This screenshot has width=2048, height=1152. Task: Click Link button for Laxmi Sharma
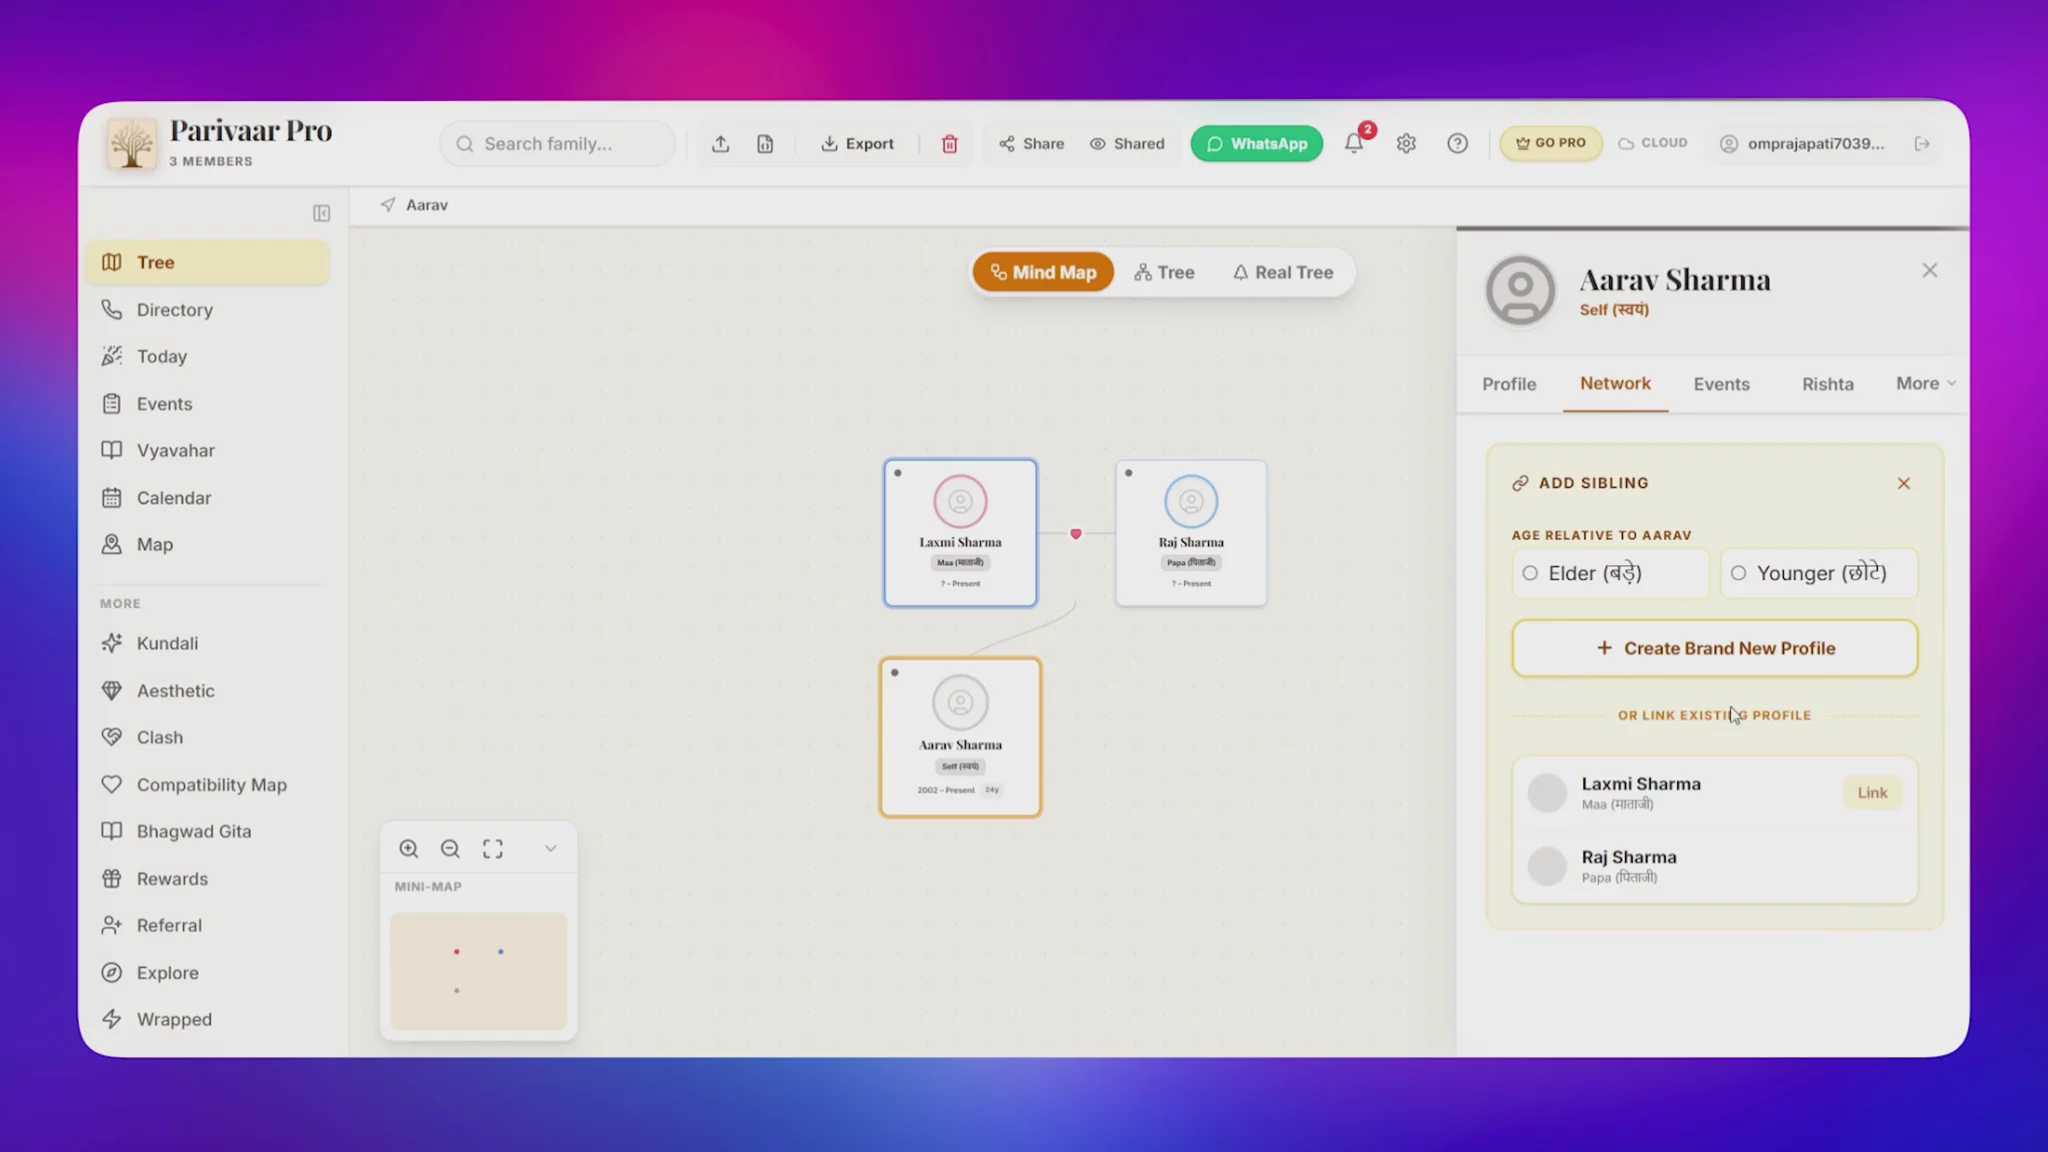1872,793
